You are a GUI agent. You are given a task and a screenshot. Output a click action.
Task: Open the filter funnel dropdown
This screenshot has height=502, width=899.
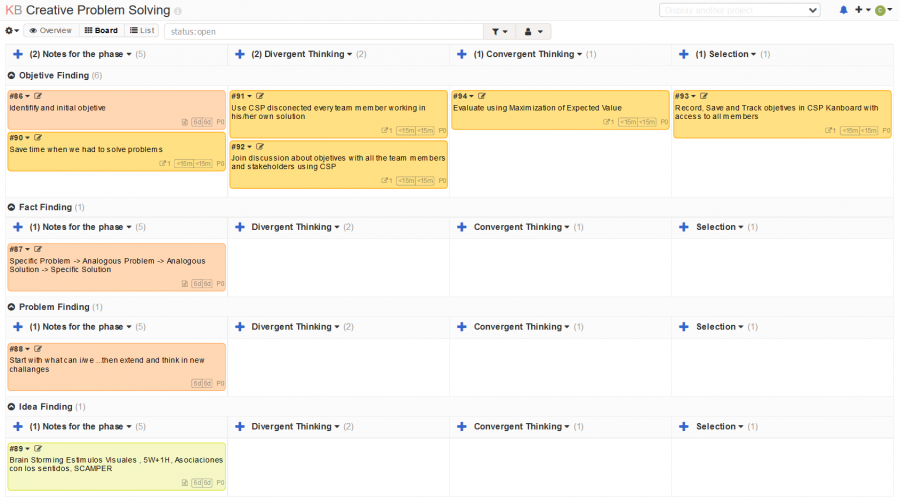499,31
